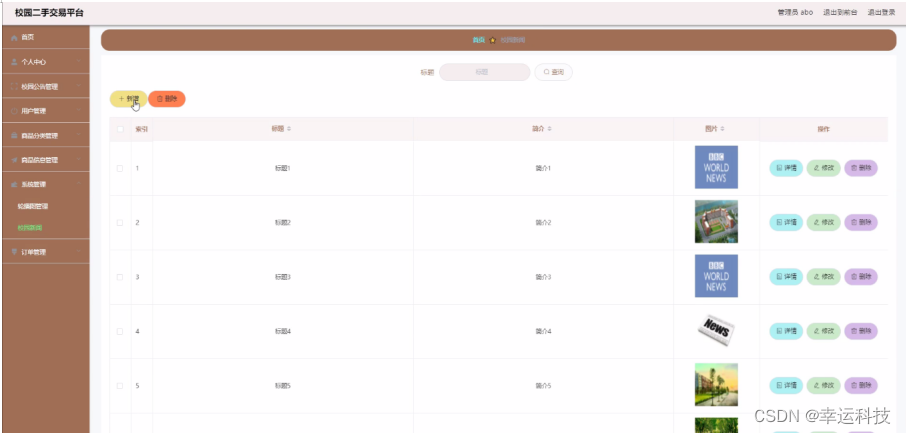Click 详情 for row 1
Image resolution: width=906 pixels, height=434 pixels.
[x=786, y=168]
